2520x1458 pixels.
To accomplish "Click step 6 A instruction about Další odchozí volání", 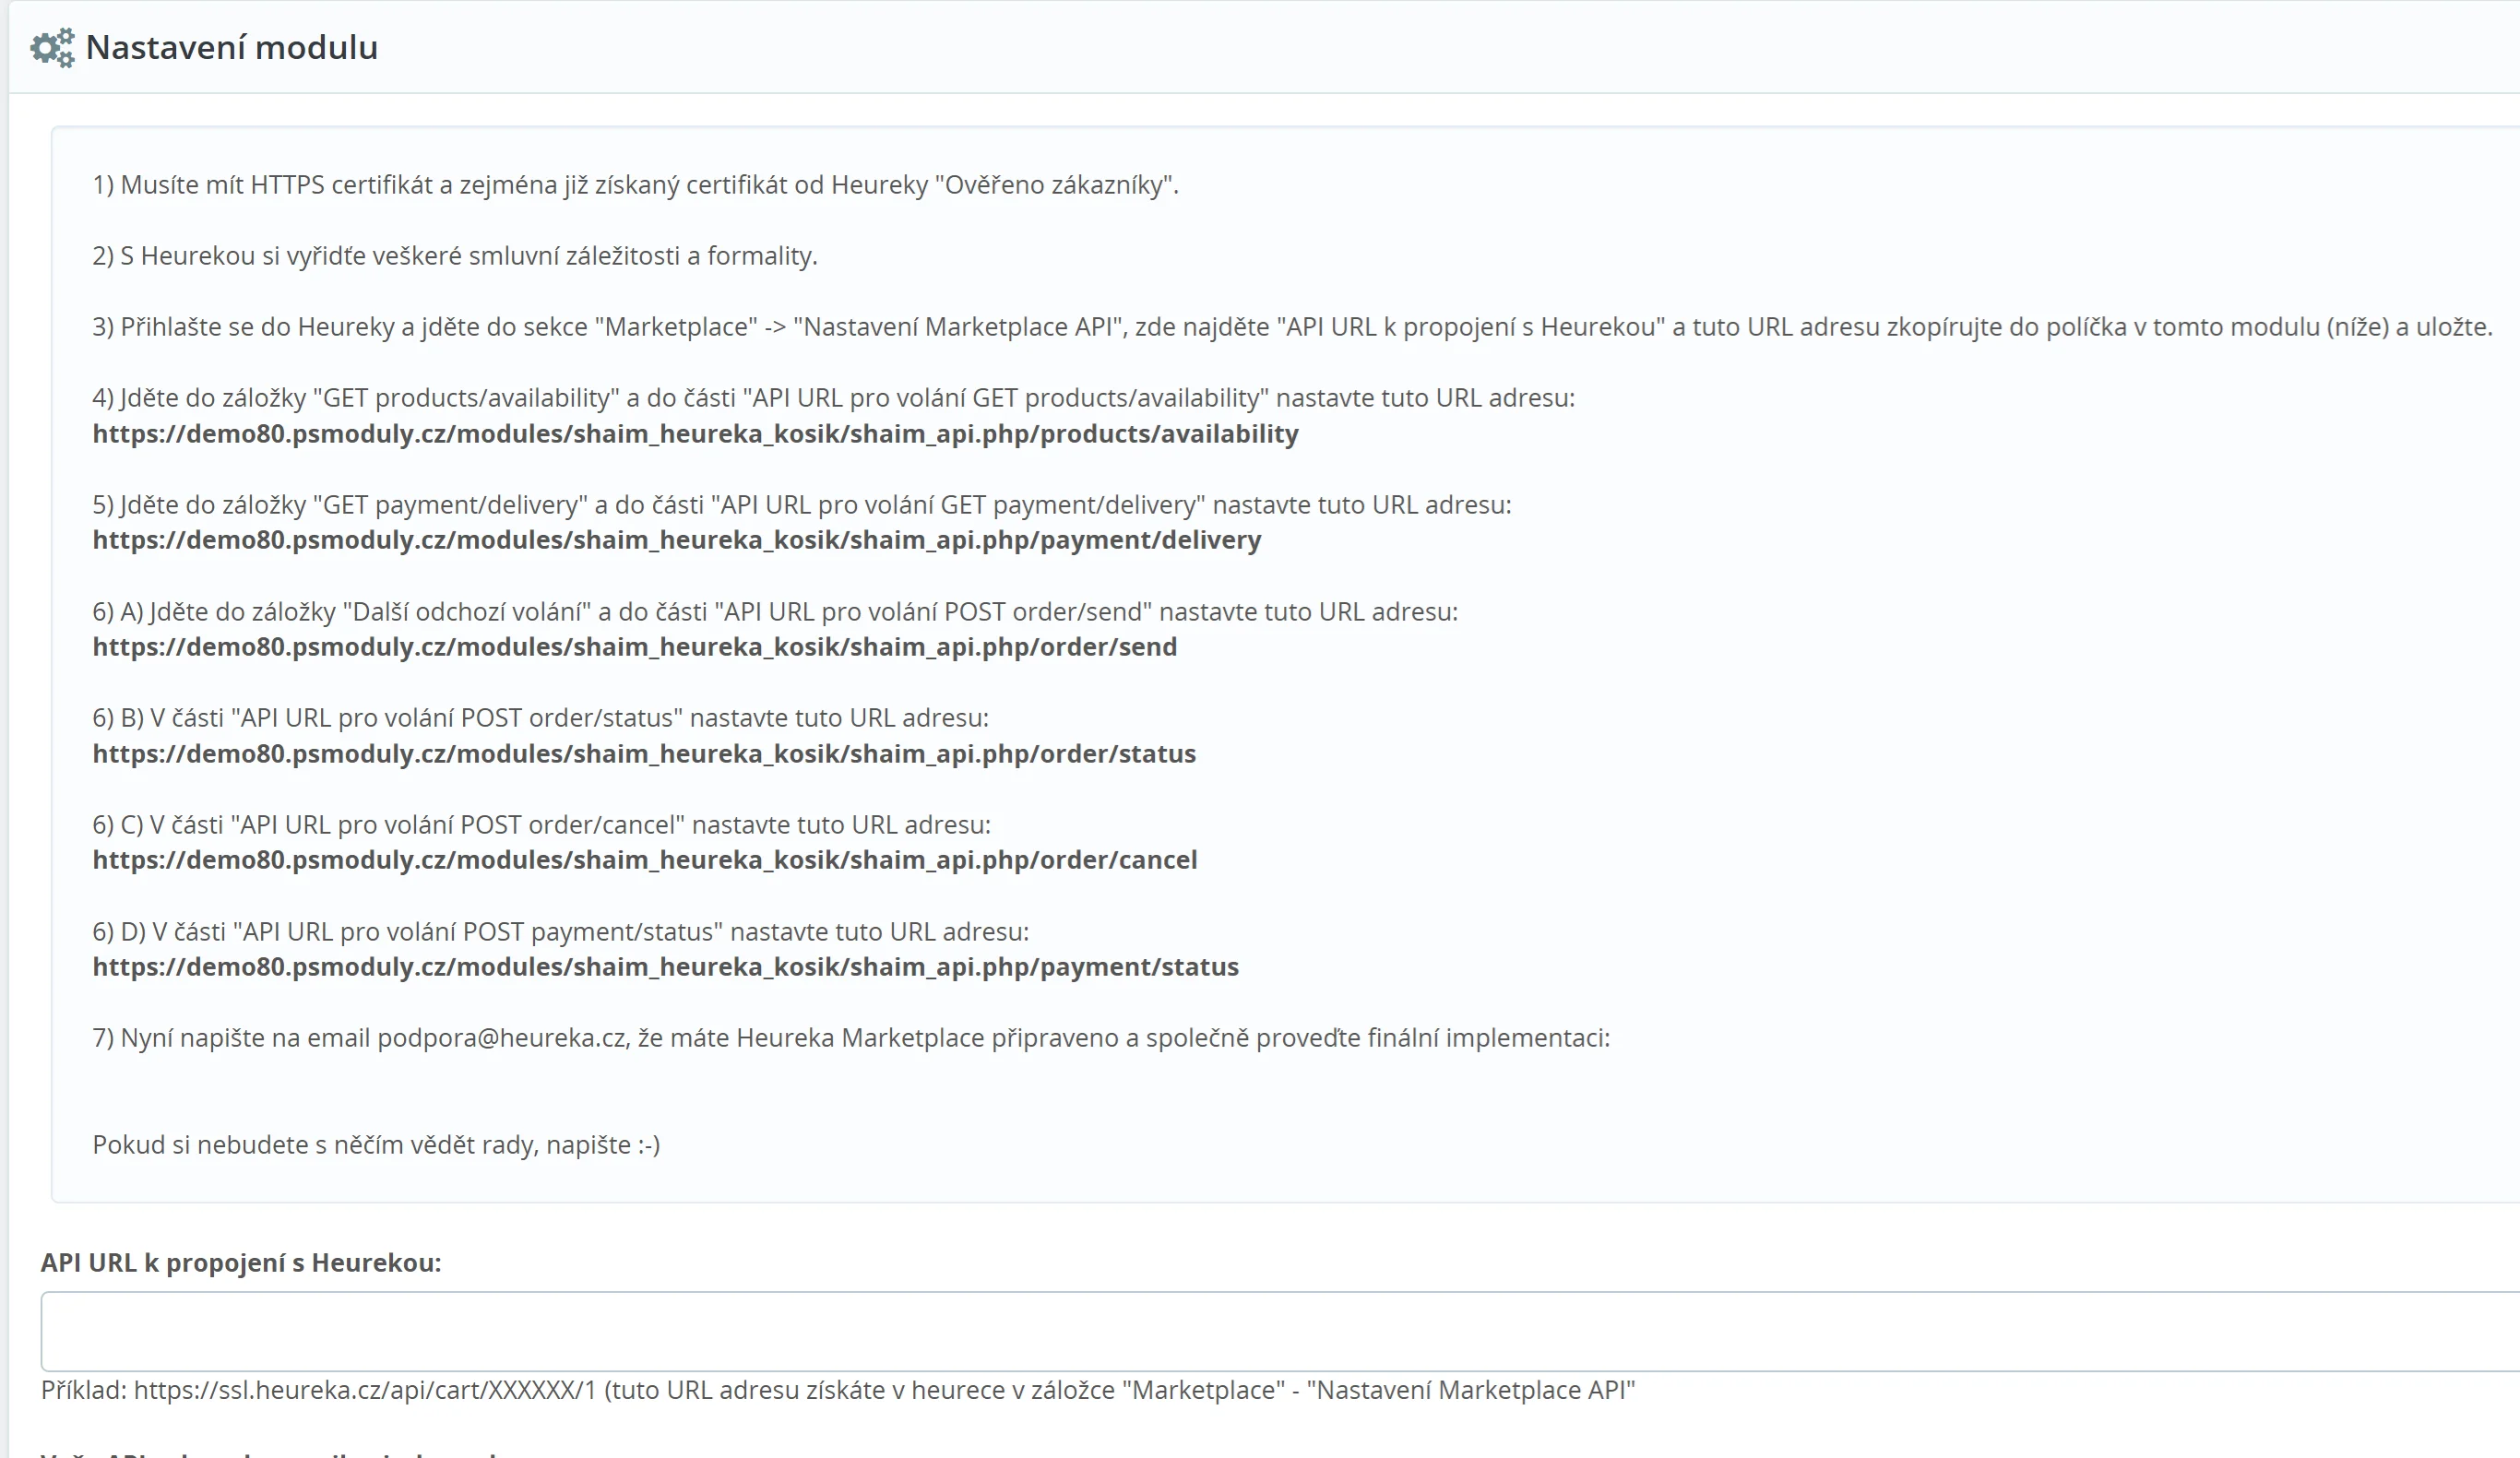I will pyautogui.click(x=775, y=612).
